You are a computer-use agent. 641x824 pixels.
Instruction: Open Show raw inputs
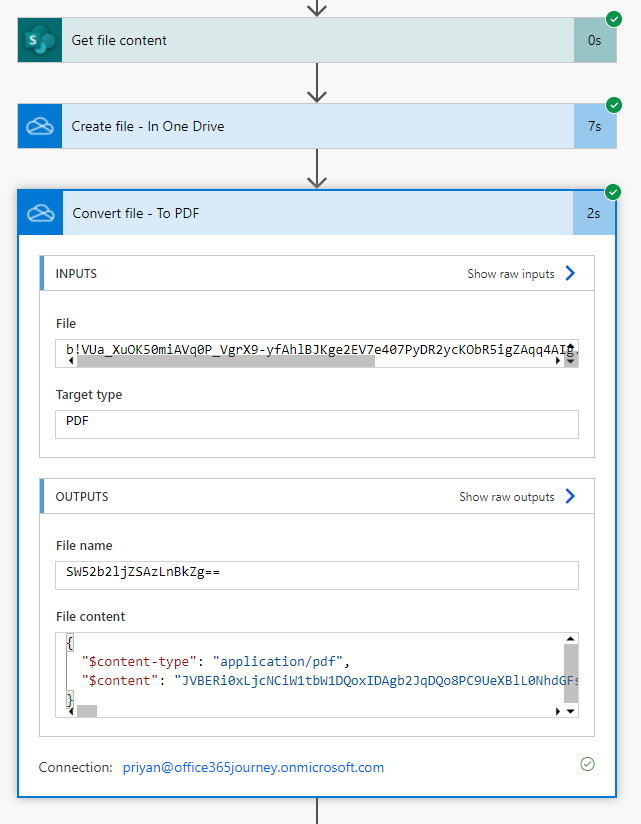click(521, 273)
